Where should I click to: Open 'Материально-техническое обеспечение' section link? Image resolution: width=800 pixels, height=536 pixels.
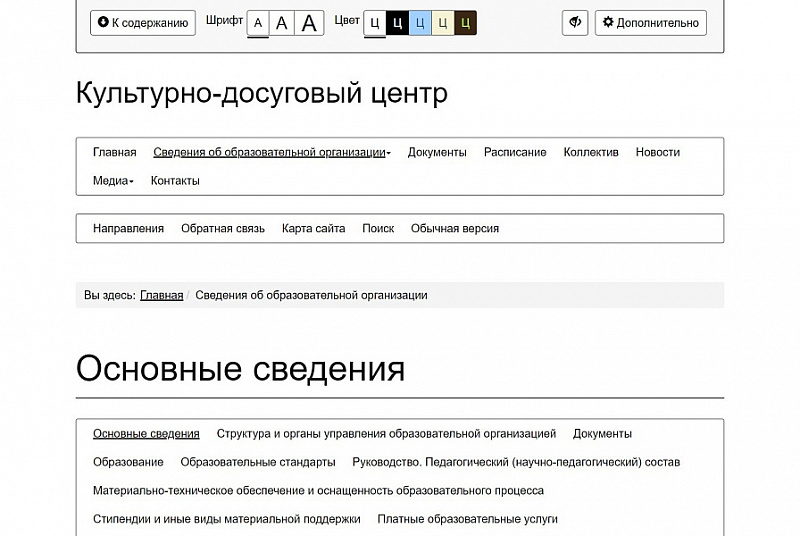[x=318, y=491]
